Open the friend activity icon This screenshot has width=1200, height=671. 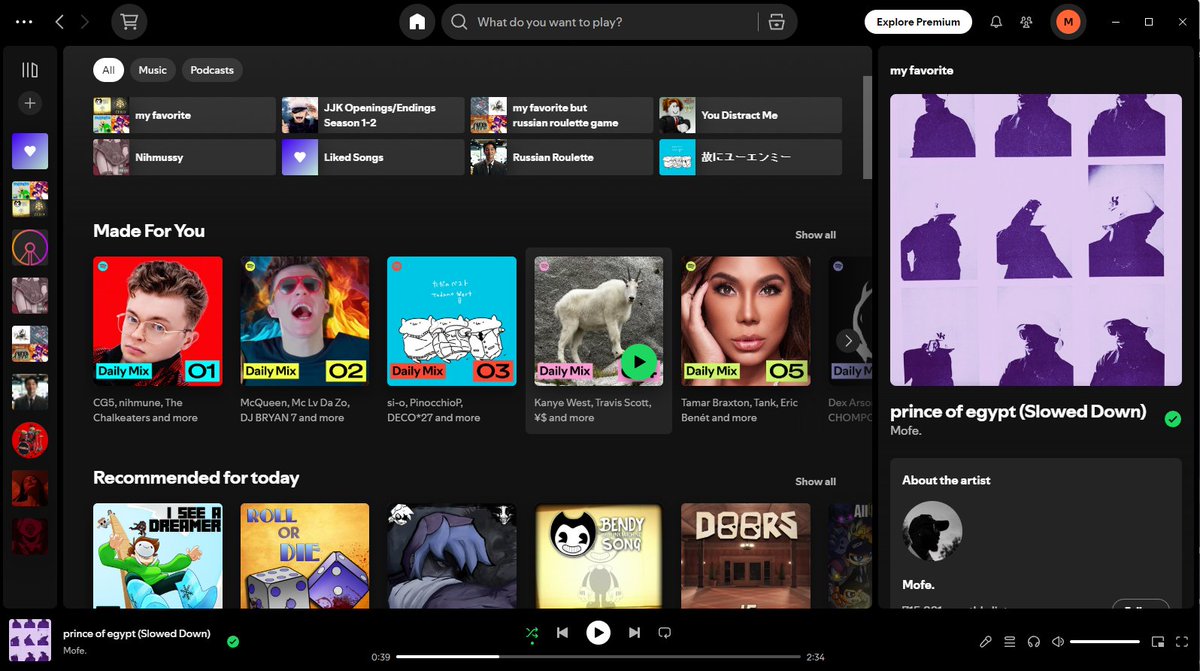tap(1026, 21)
